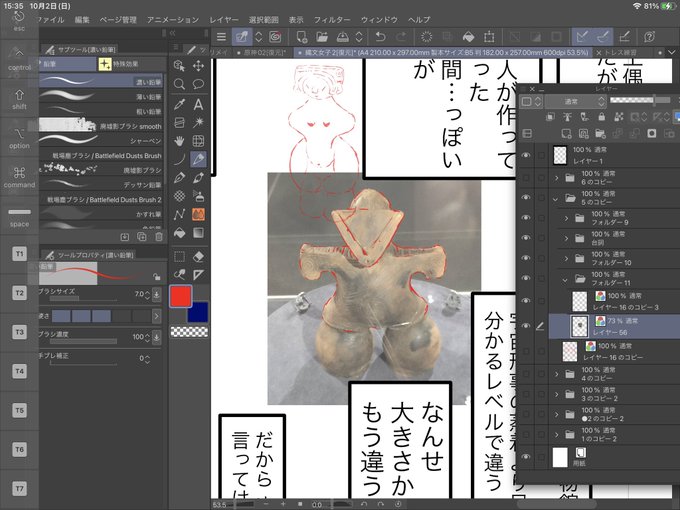Viewport: 680px width, 510px height.
Task: Click the red main color swatch
Action: pos(180,296)
